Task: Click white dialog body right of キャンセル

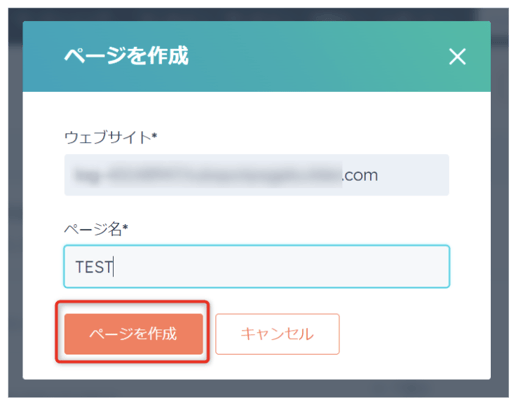Action: point(413,334)
